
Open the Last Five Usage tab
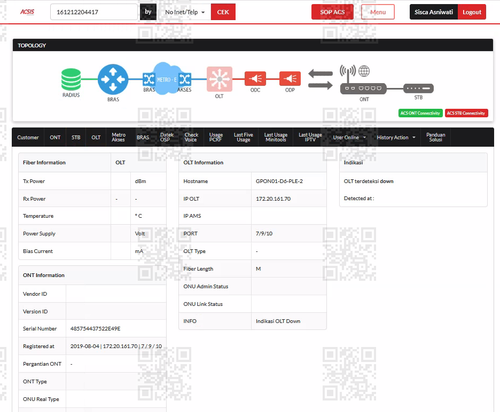tap(243, 137)
